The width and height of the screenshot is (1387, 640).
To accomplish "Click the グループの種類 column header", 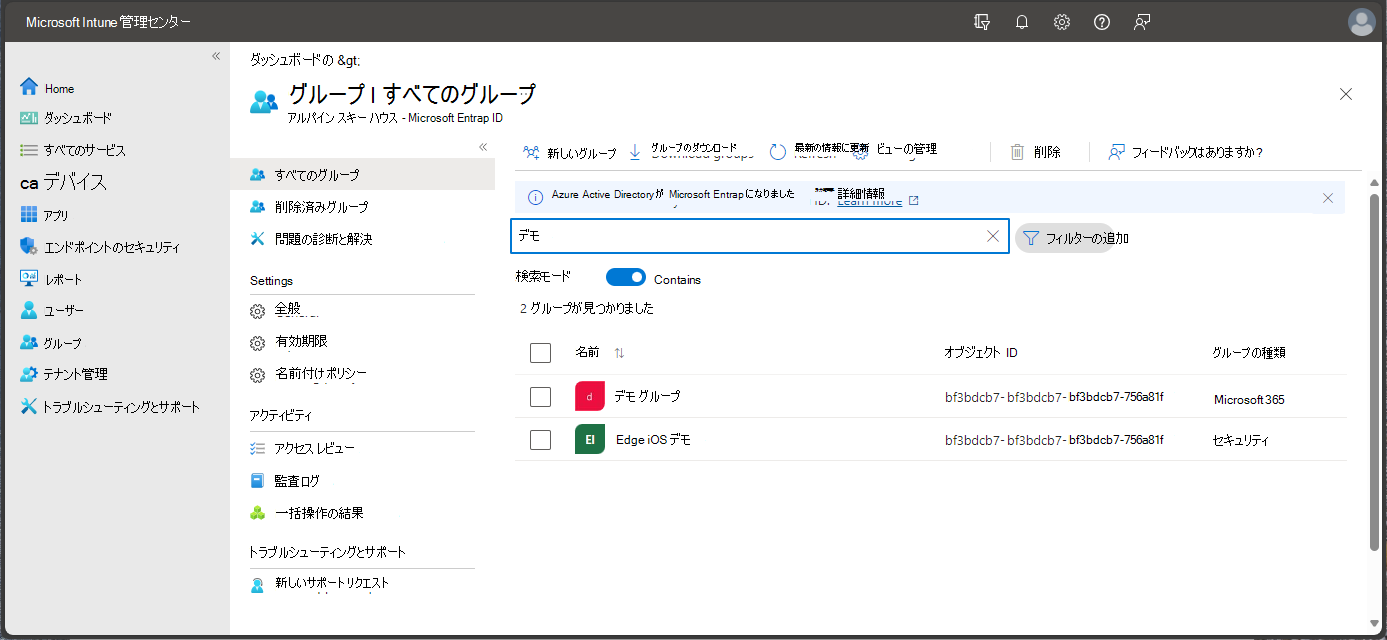I will (x=1249, y=352).
